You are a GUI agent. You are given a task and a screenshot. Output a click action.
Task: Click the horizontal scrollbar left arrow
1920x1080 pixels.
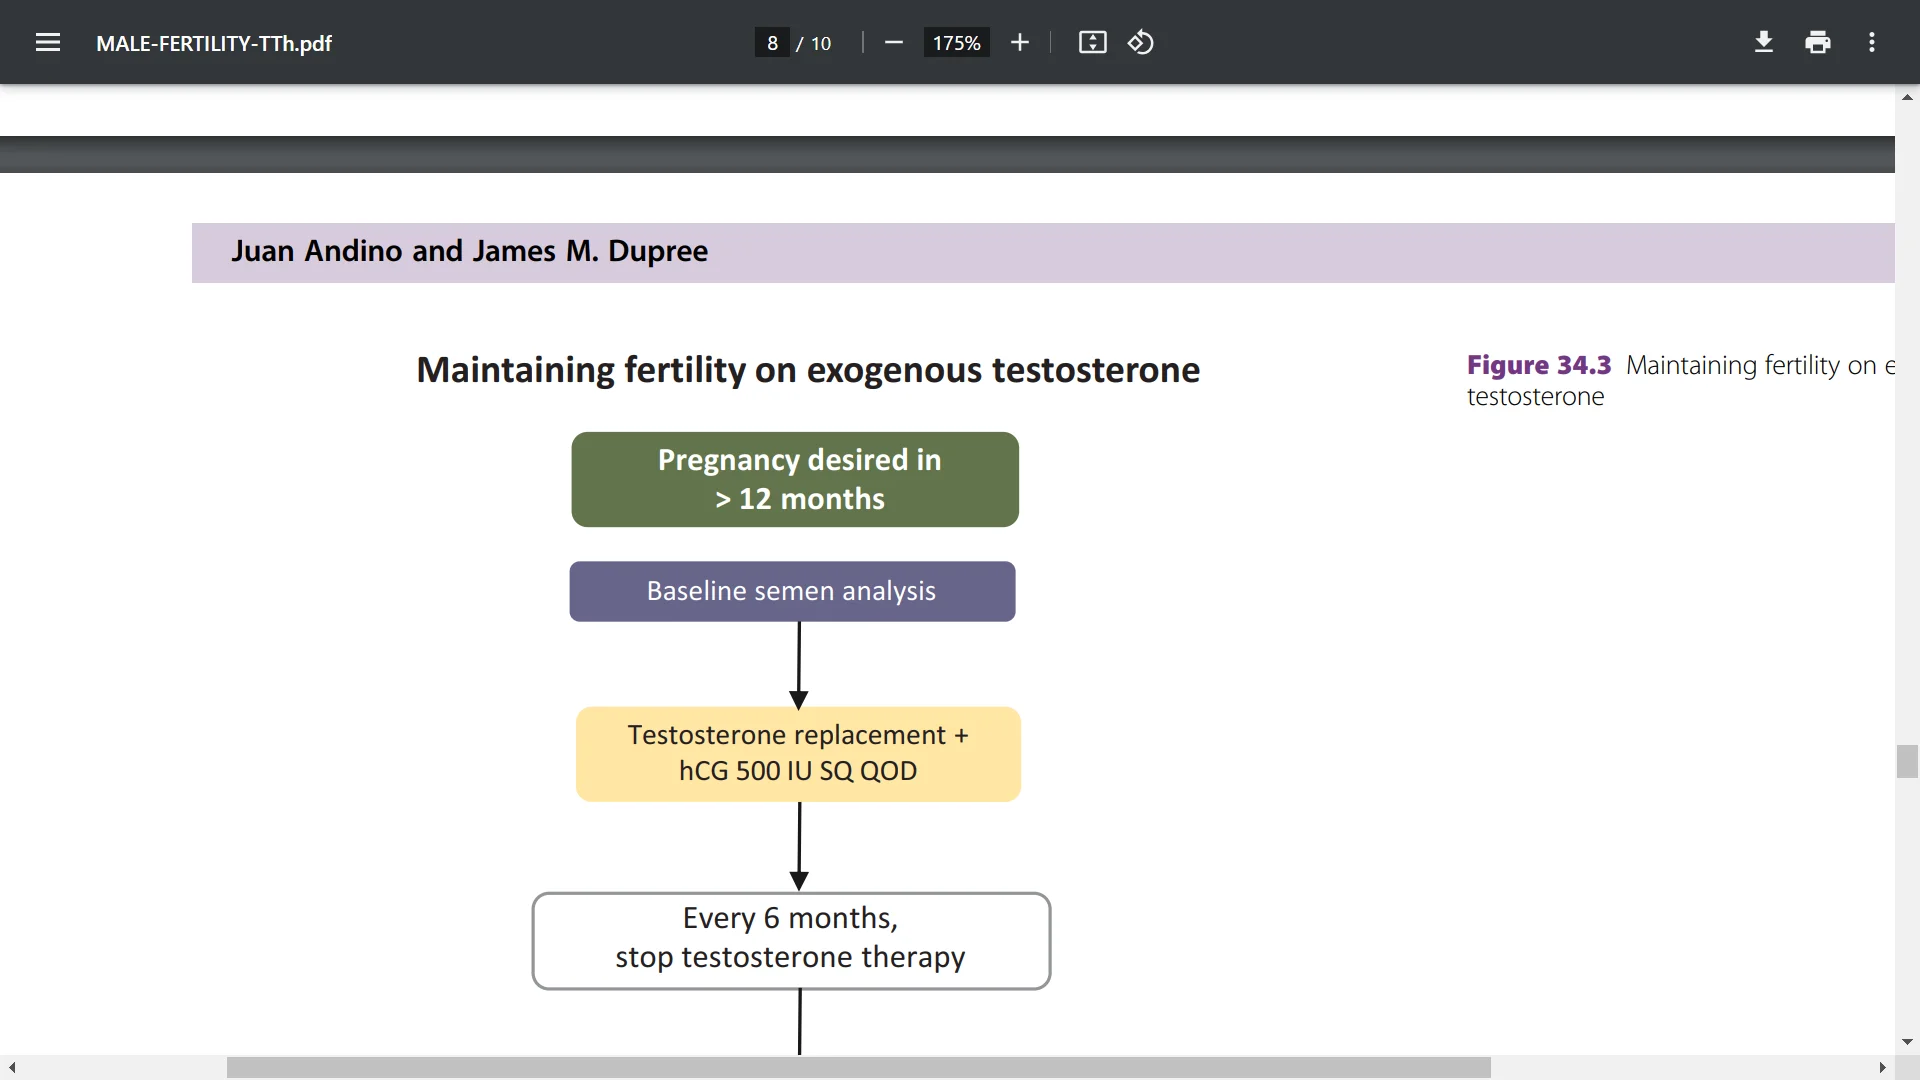(12, 1068)
